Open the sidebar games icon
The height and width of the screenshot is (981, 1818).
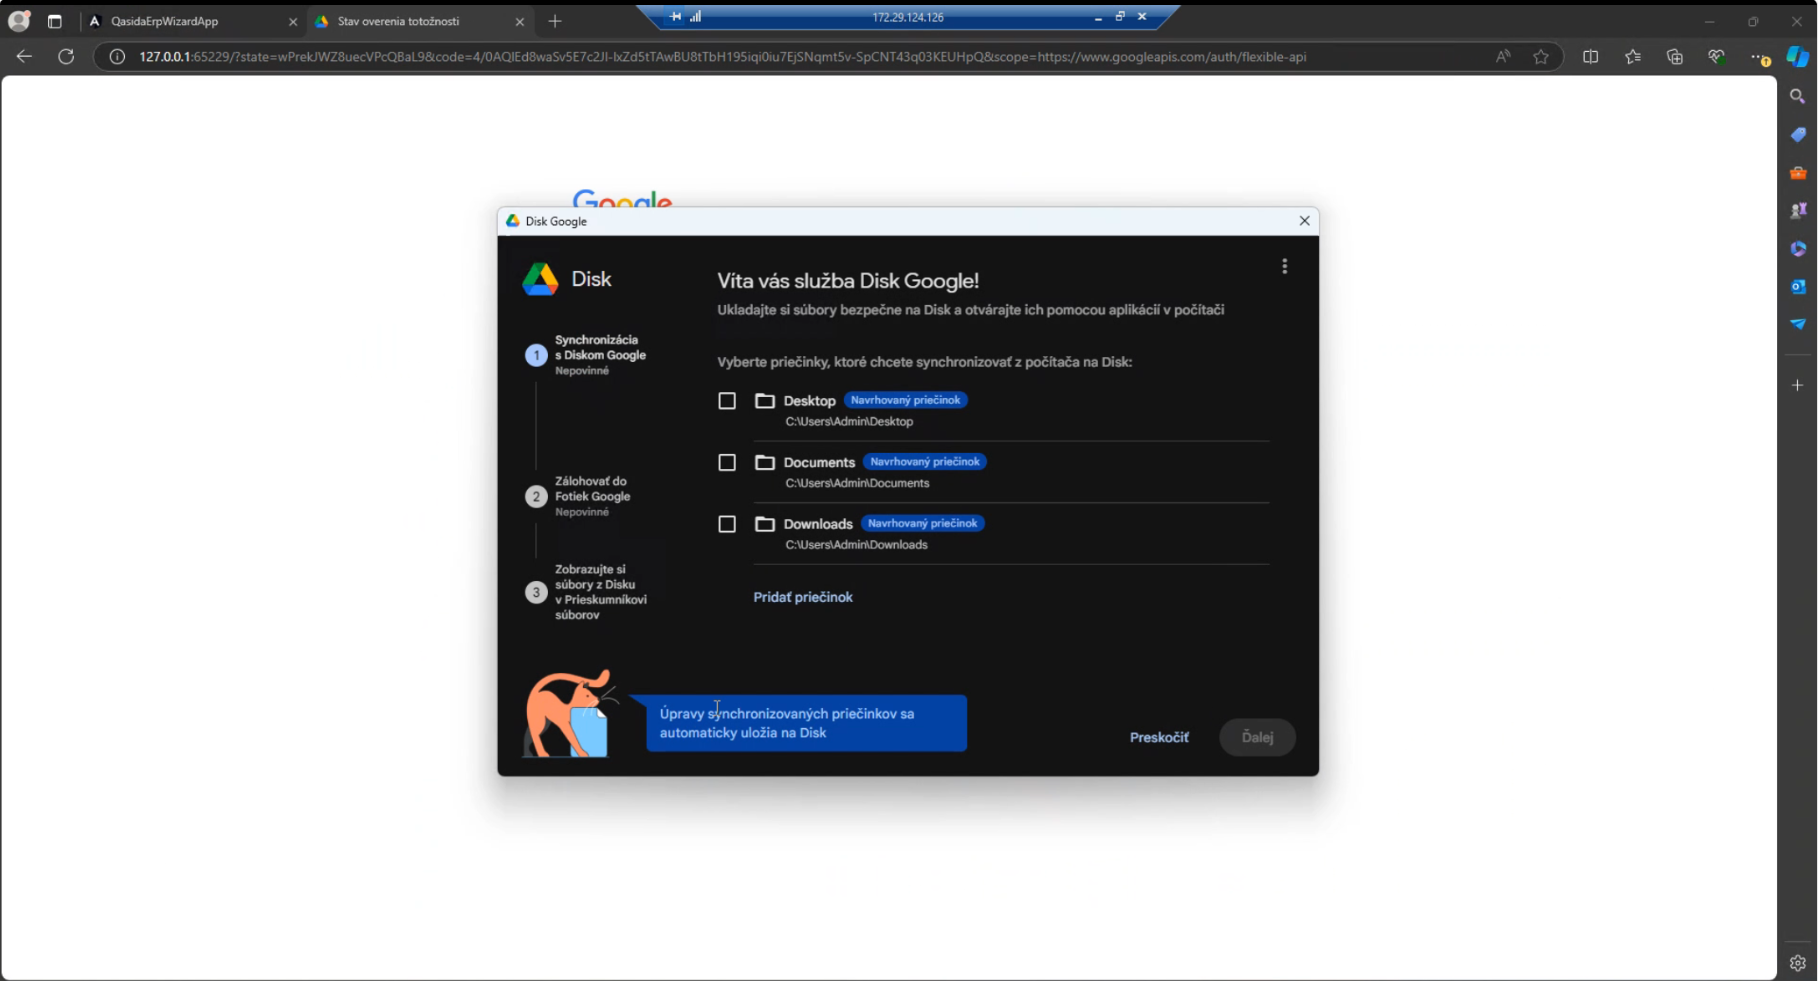click(x=1797, y=210)
